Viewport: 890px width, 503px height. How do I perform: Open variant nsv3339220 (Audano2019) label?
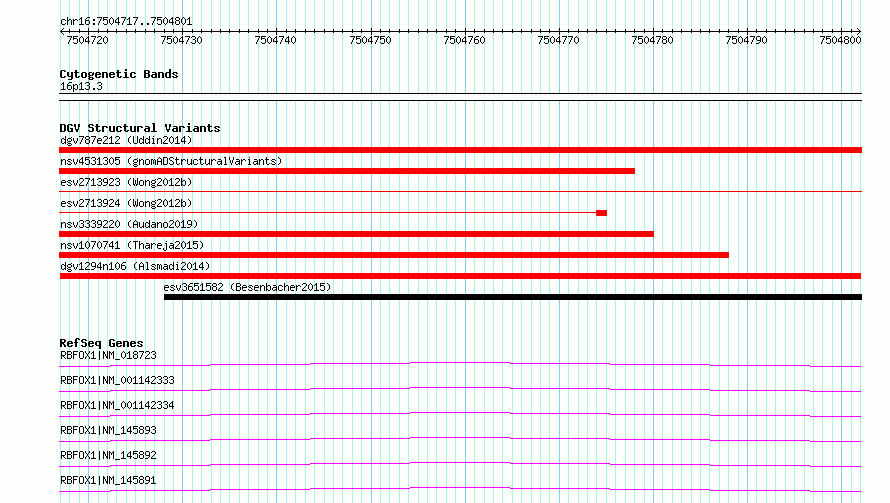tap(129, 224)
